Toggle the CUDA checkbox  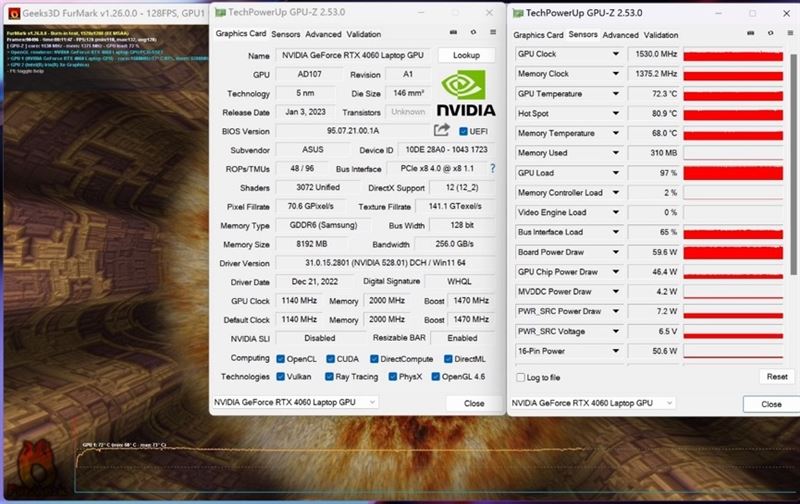pos(330,359)
